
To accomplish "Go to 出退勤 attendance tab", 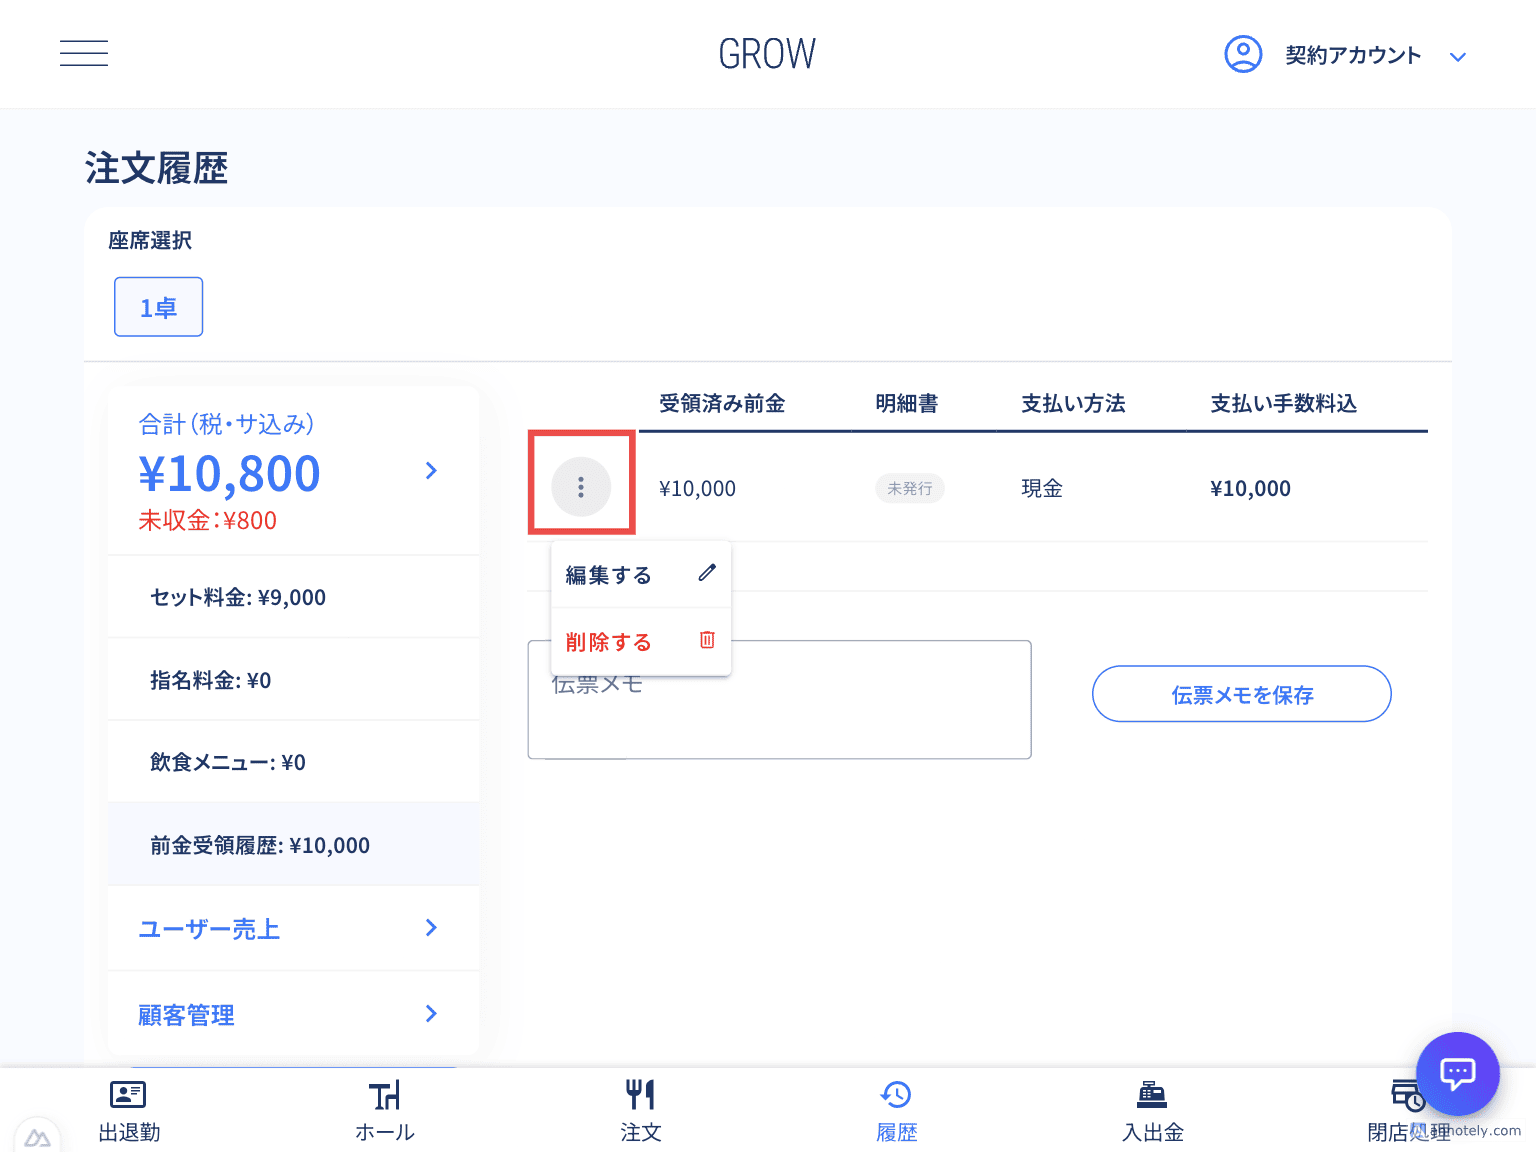I will (128, 1111).
